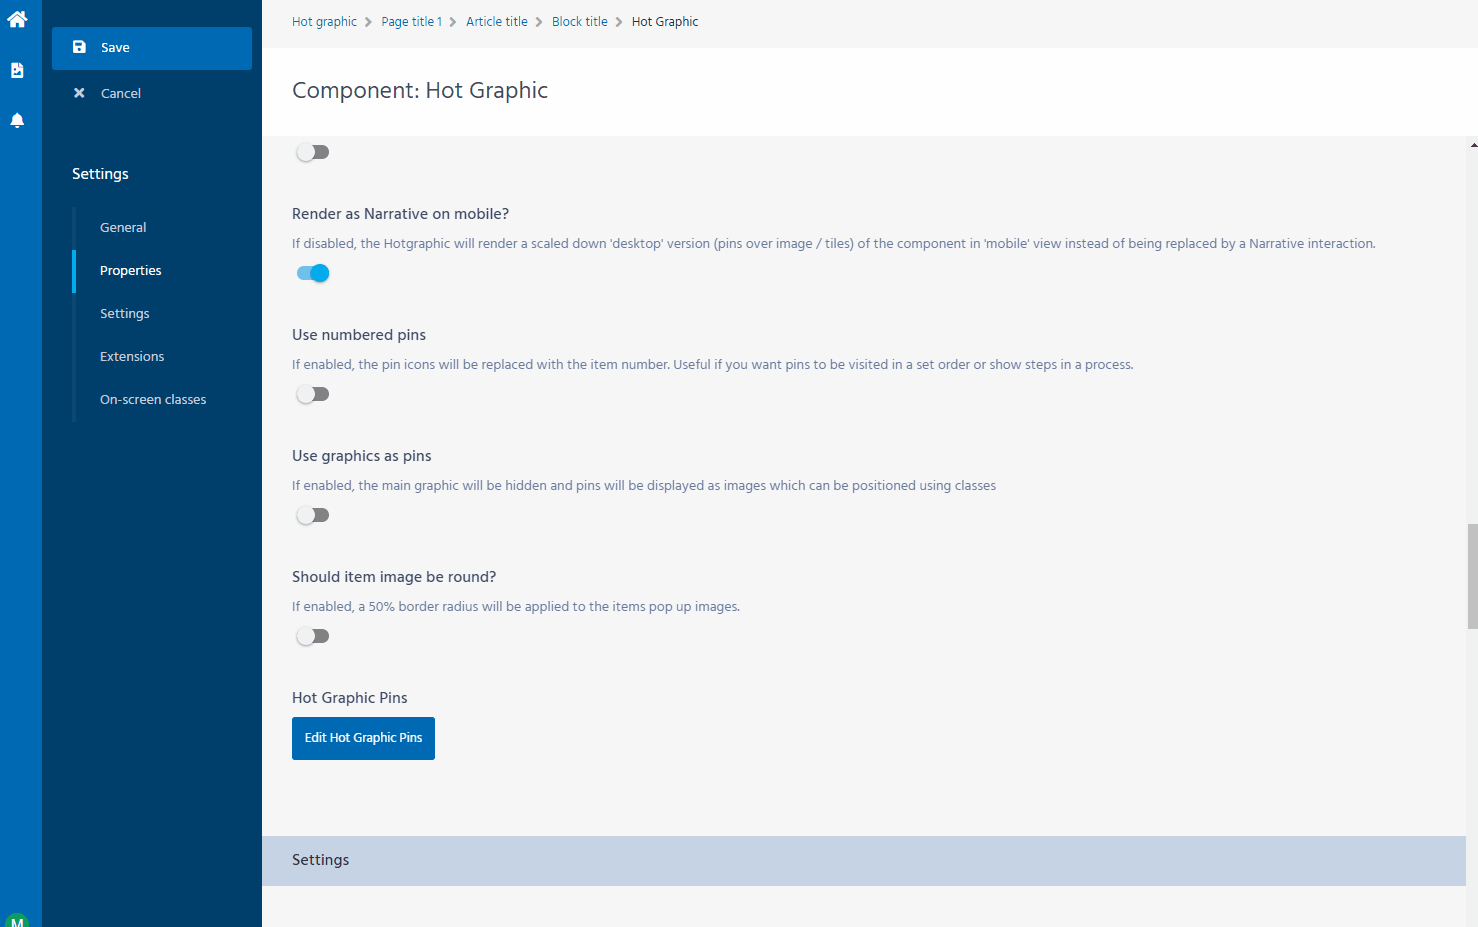1478x927 pixels.
Task: Navigate to 'Page title 1' via breadcrumb
Action: tap(411, 21)
